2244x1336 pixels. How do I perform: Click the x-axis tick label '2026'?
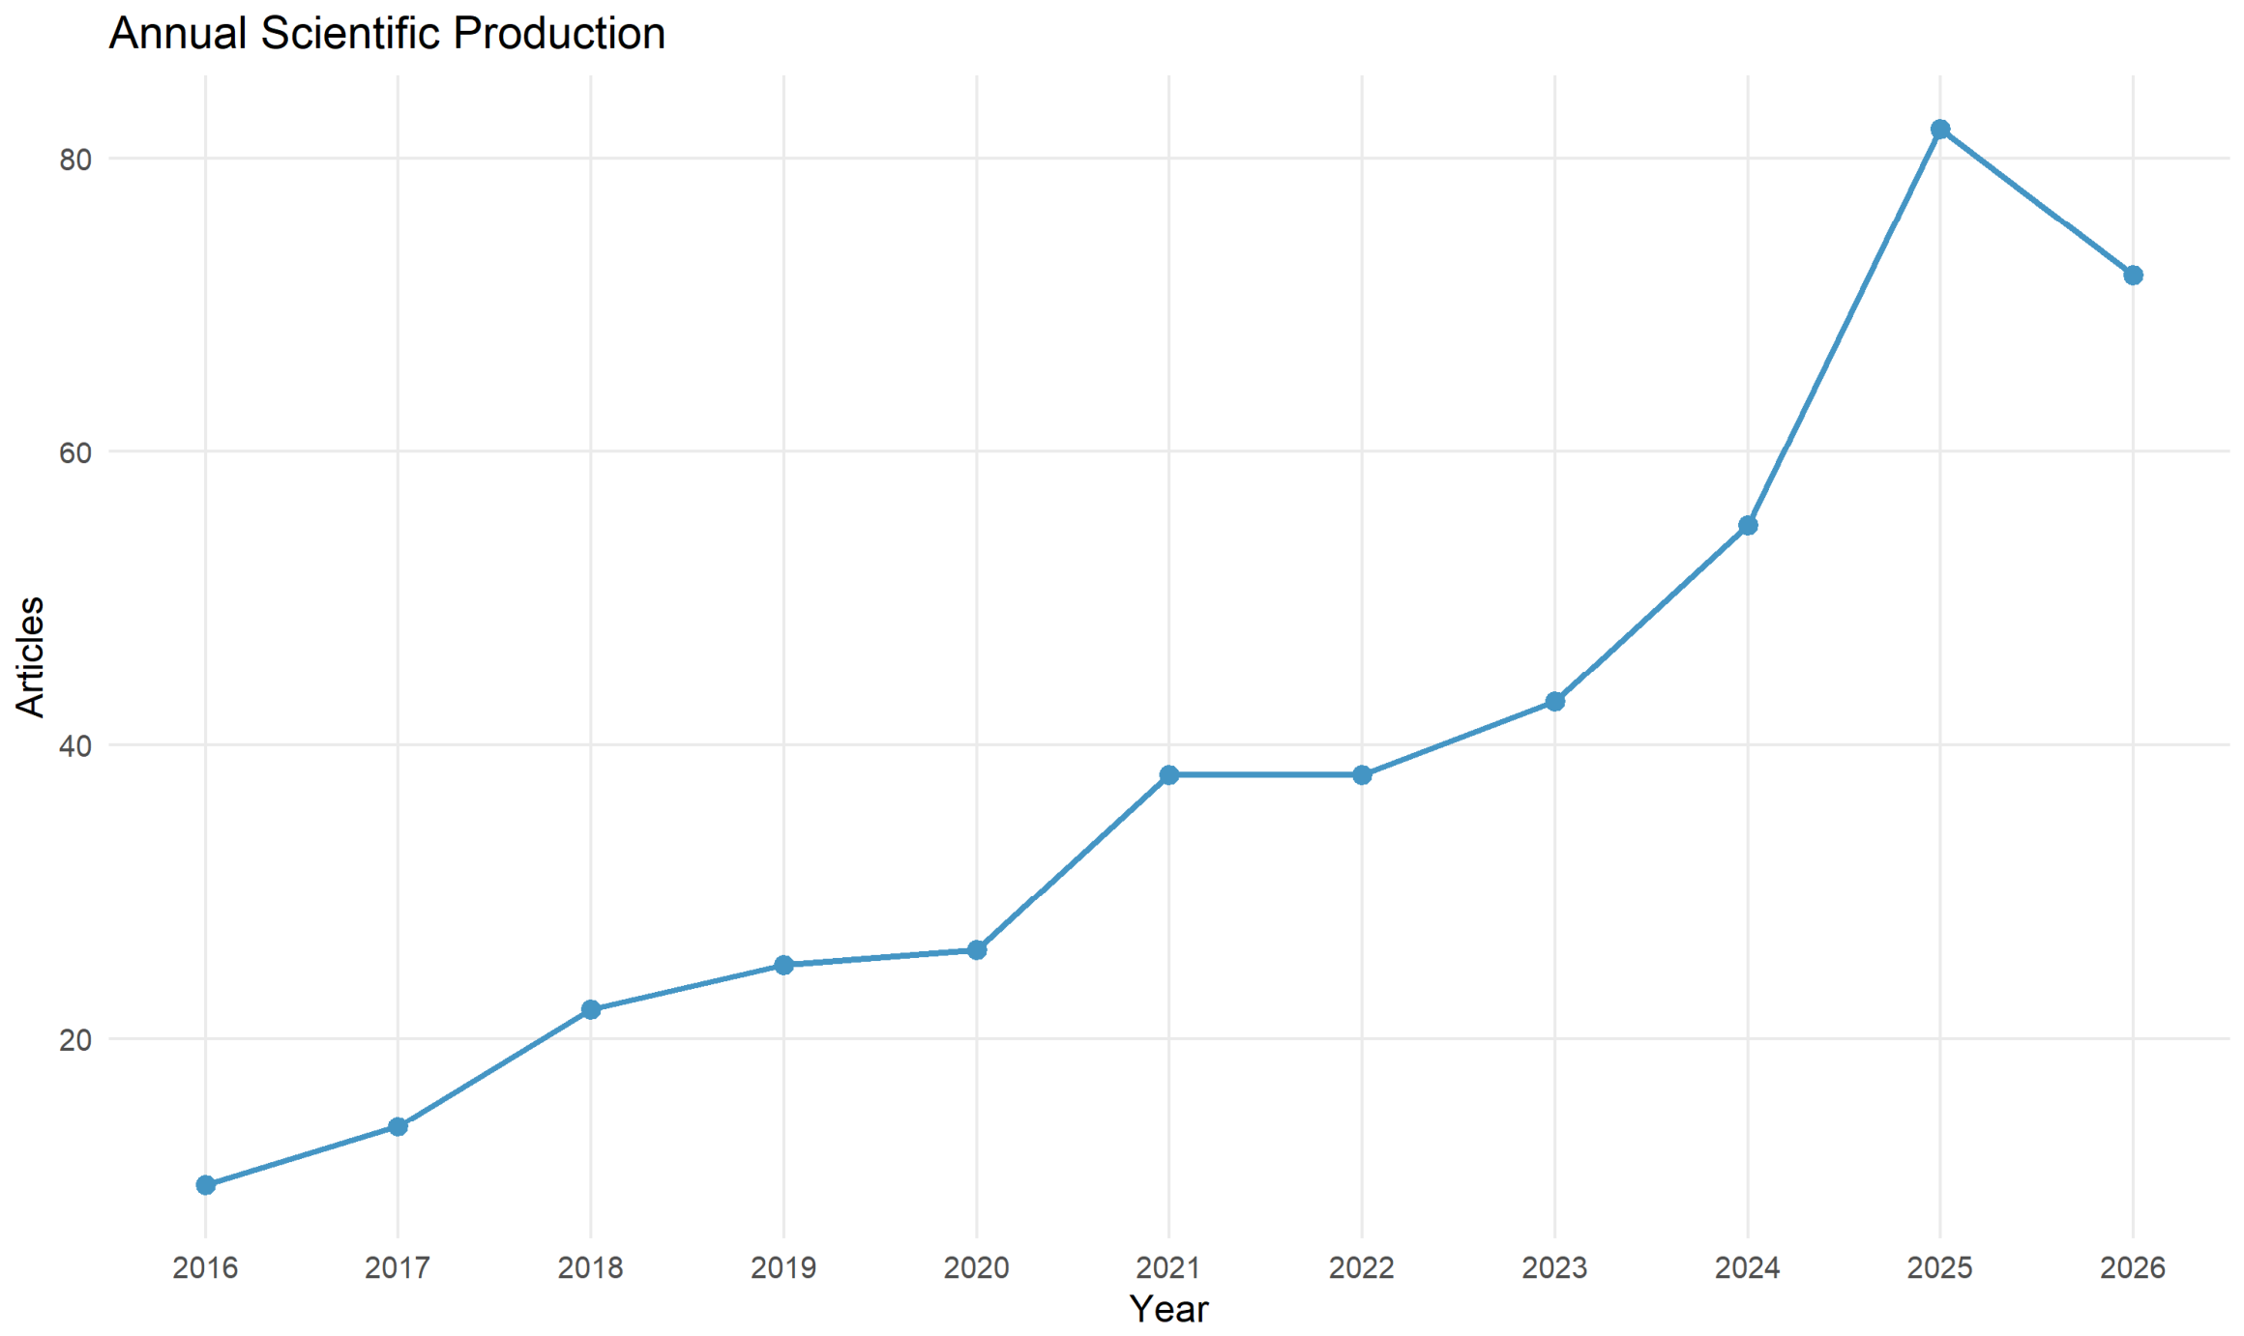pos(2133,1268)
